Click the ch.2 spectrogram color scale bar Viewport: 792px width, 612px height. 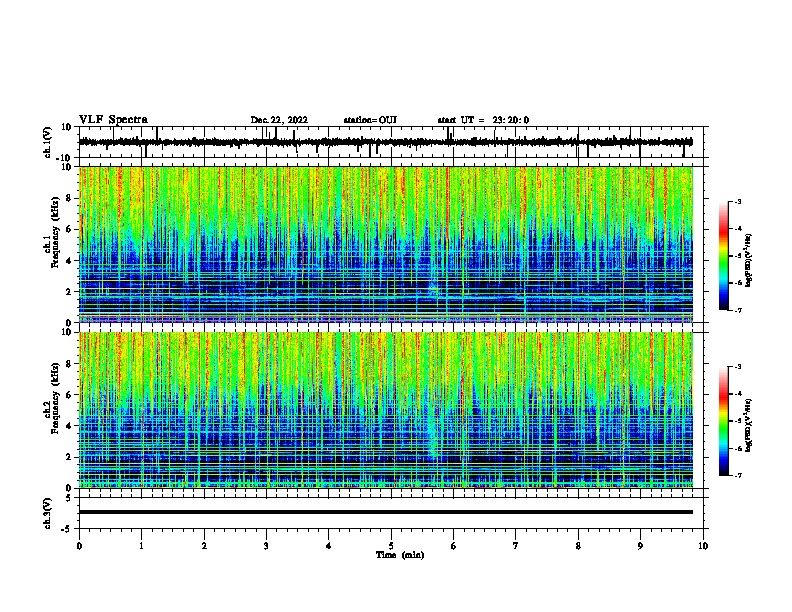coord(724,421)
